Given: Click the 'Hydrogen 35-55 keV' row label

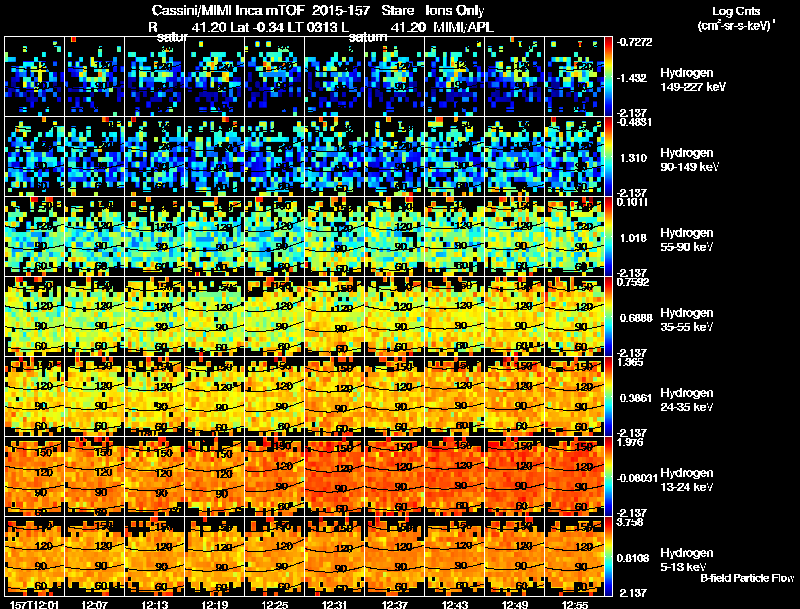Looking at the screenshot, I should point(687,320).
